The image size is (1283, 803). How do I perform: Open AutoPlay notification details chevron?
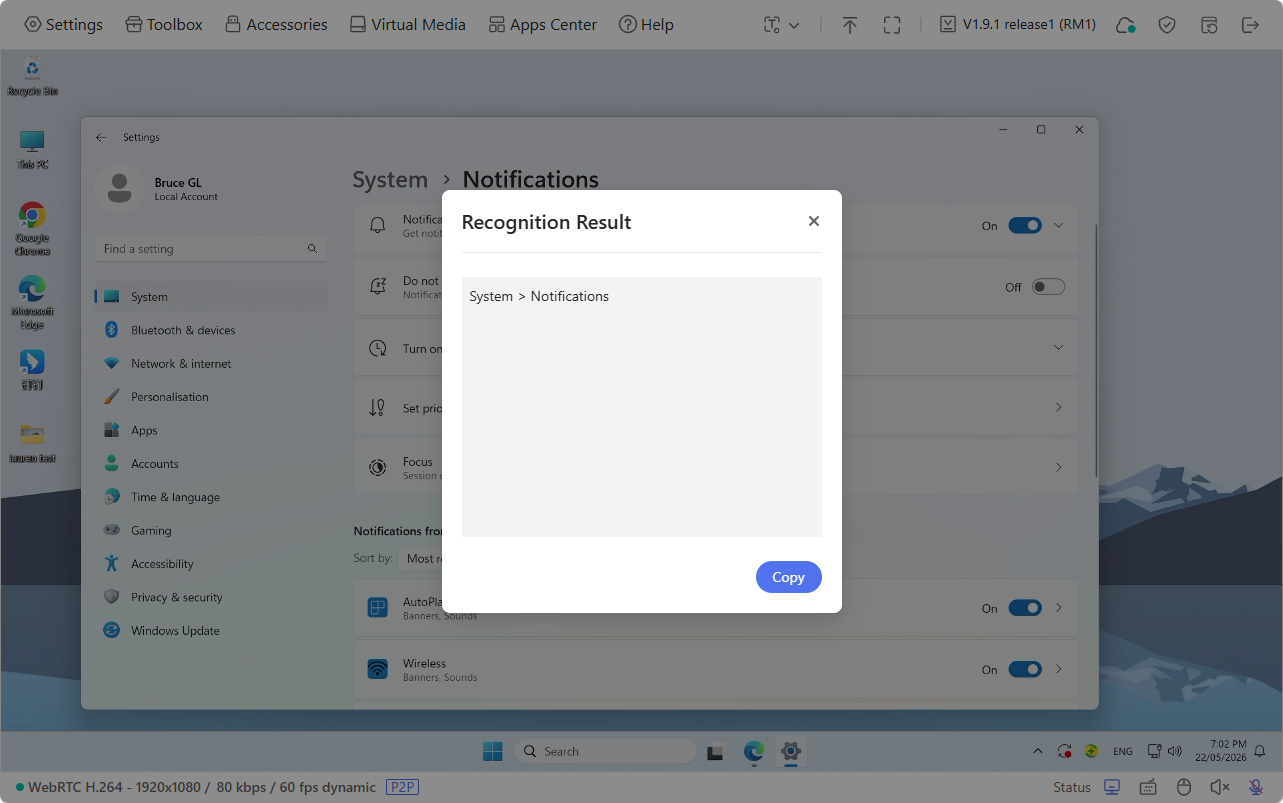click(1059, 608)
